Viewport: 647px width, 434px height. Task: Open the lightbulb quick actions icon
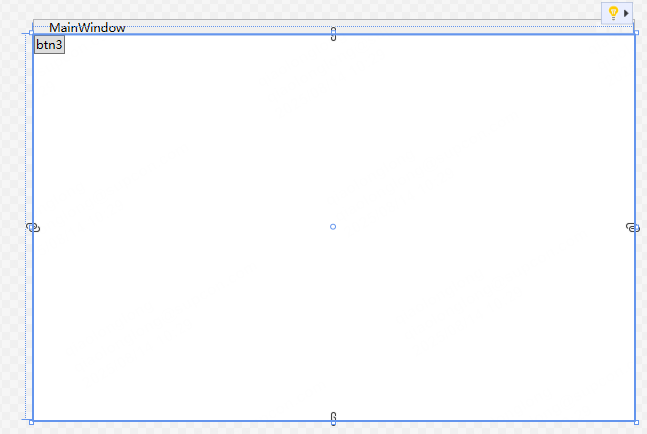click(x=613, y=13)
